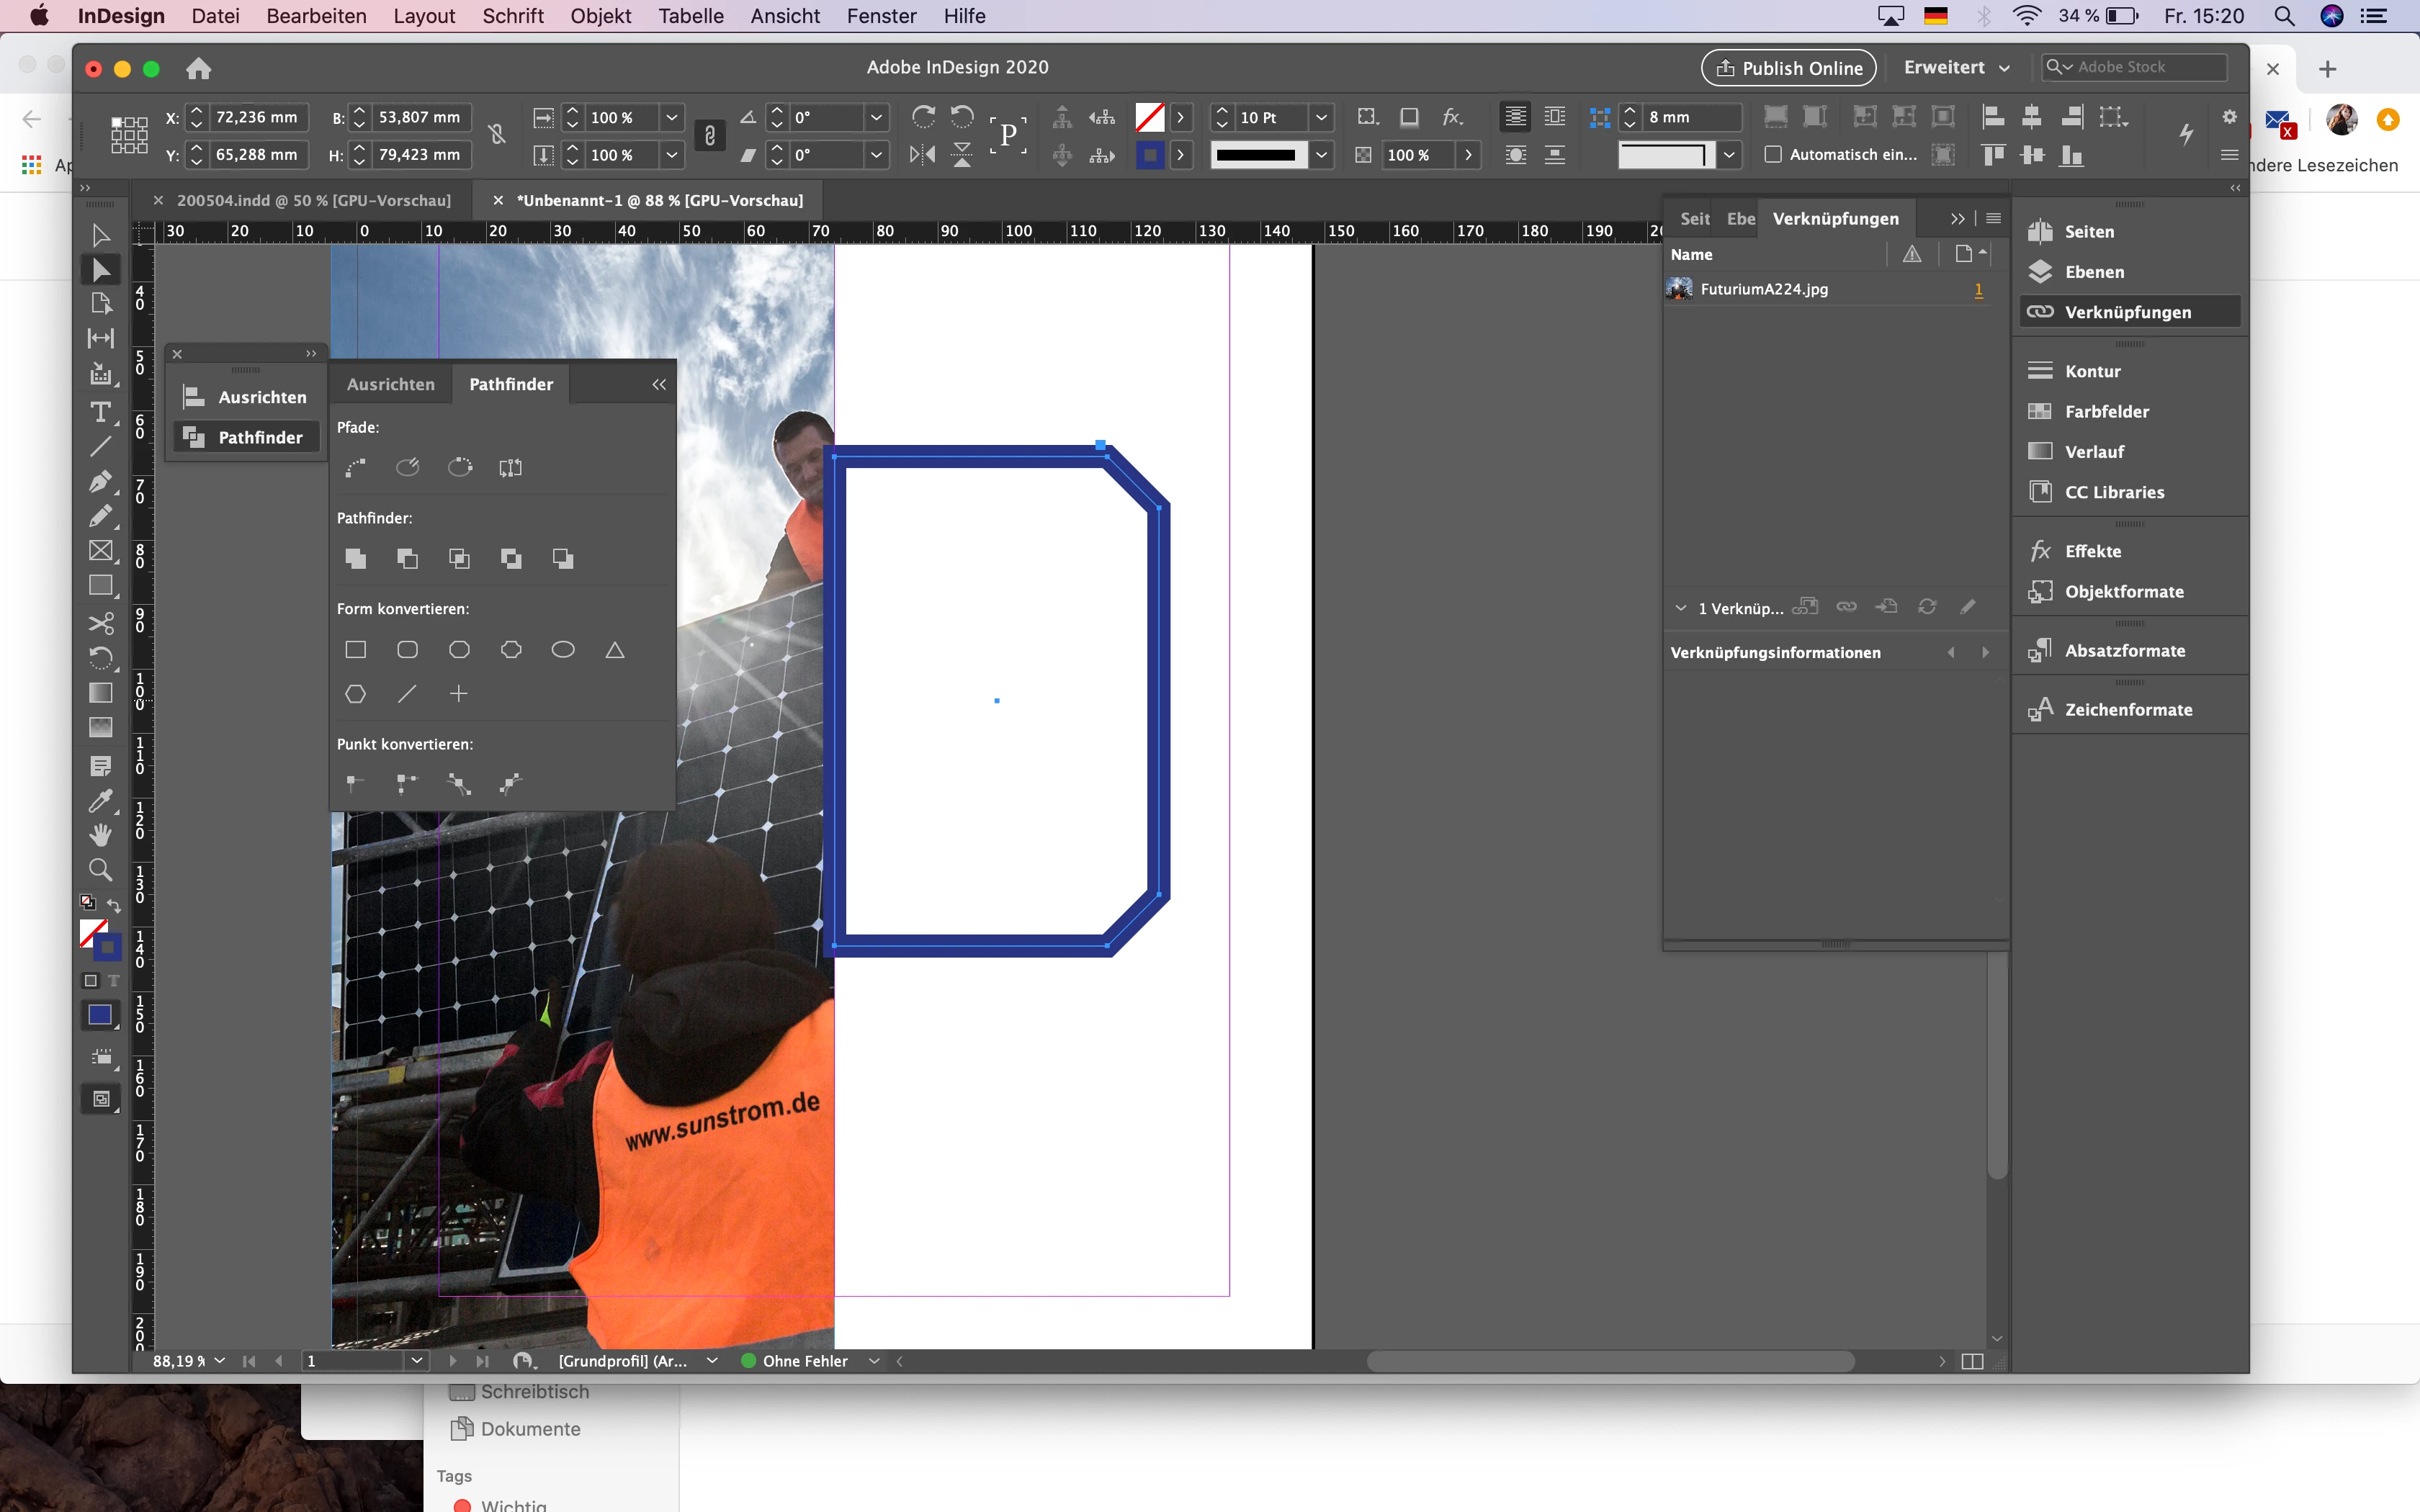
Task: Select the Scissors tool
Action: point(100,623)
